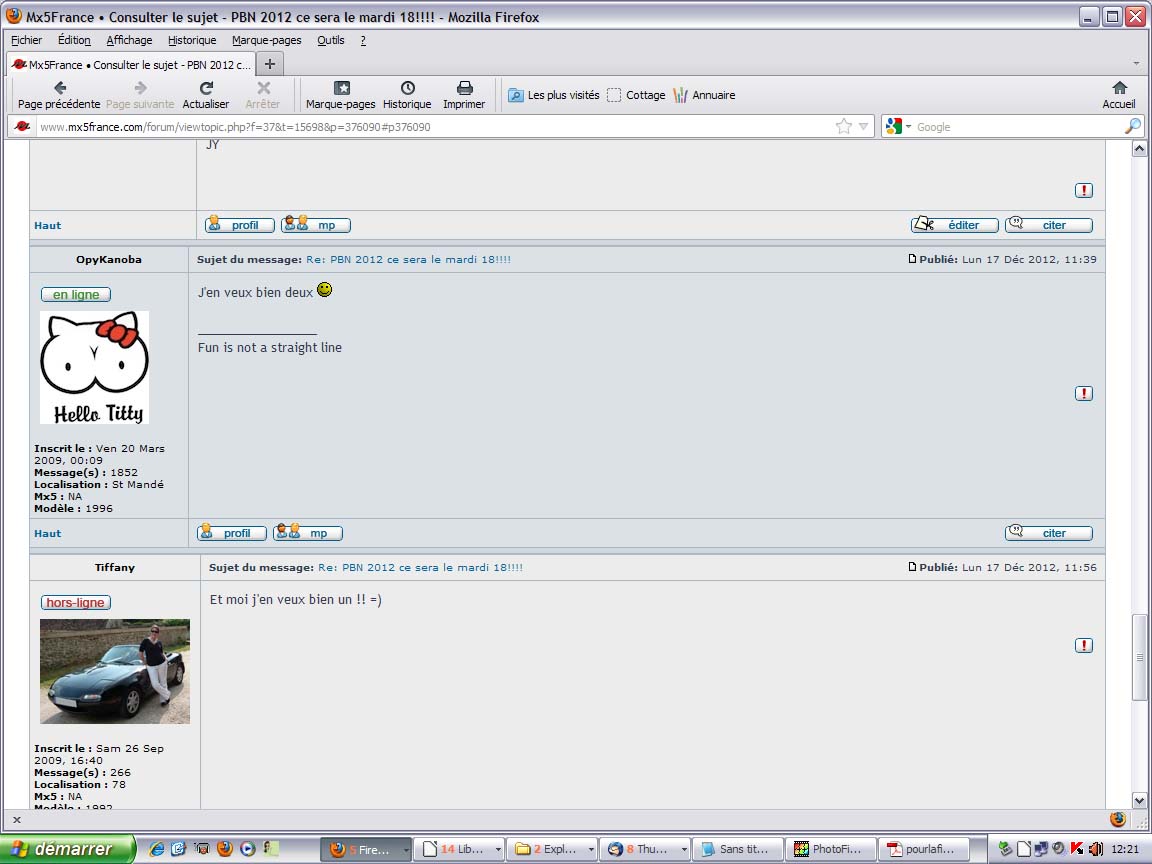Screen dimensions: 1152x864
Task: Click Tiffany post's small page icon
Action: (912, 566)
